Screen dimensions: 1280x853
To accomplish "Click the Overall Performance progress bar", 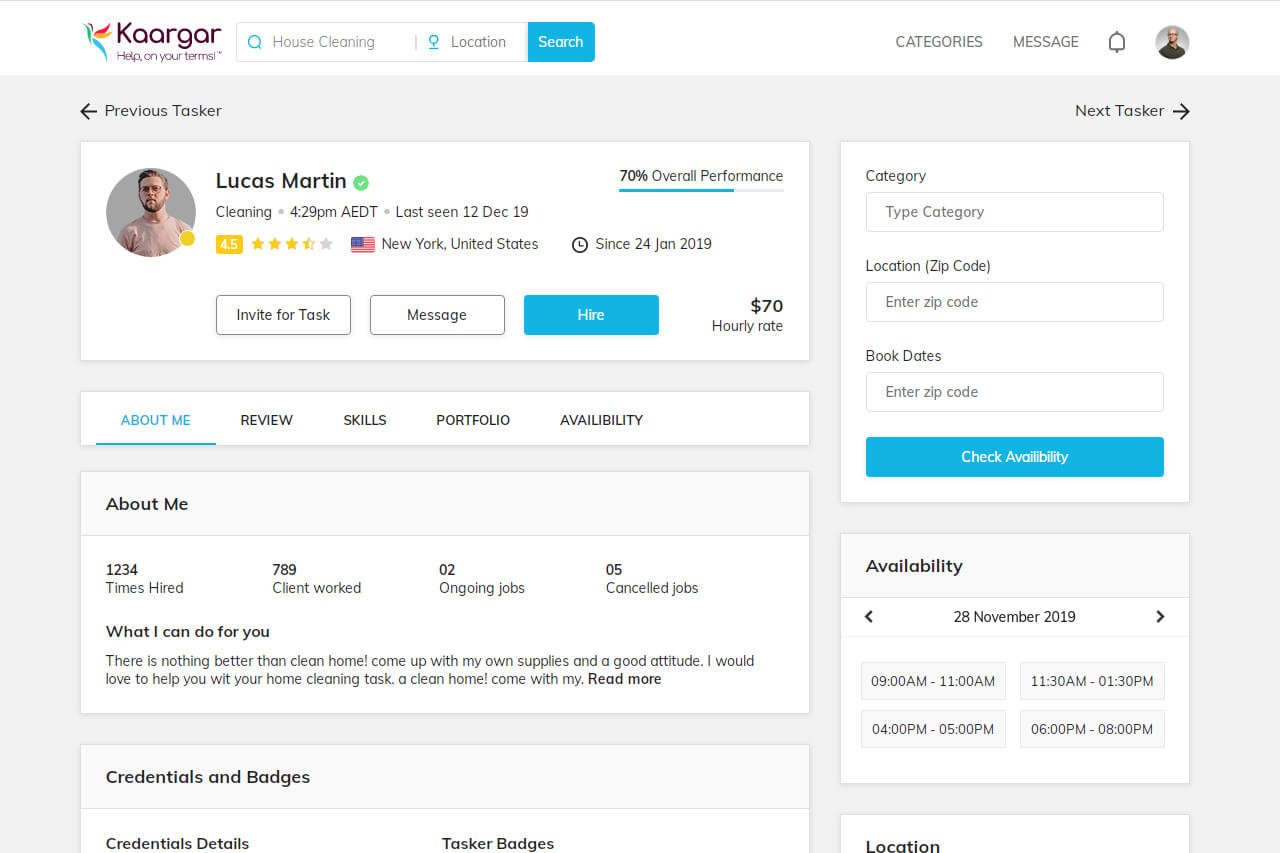I will click(x=700, y=189).
